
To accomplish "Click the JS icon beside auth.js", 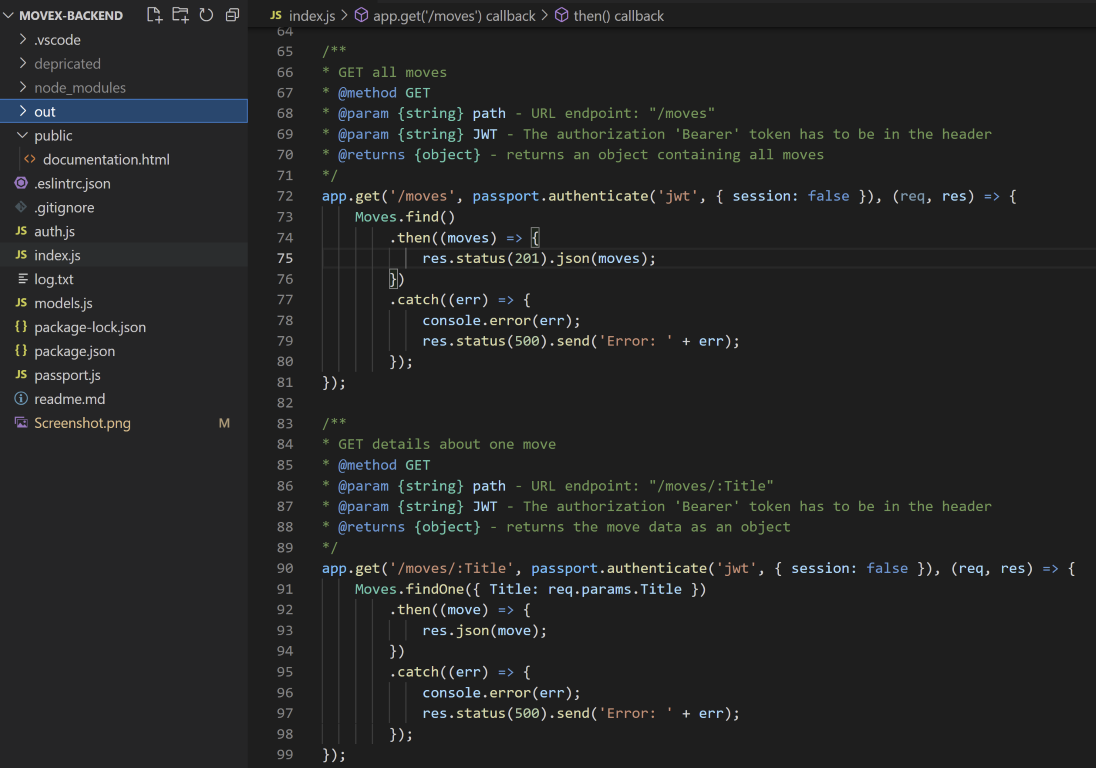I will (21, 231).
